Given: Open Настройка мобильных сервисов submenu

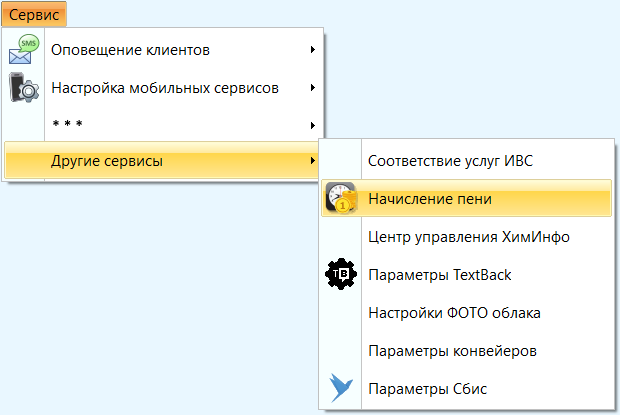Looking at the screenshot, I should coord(163,88).
